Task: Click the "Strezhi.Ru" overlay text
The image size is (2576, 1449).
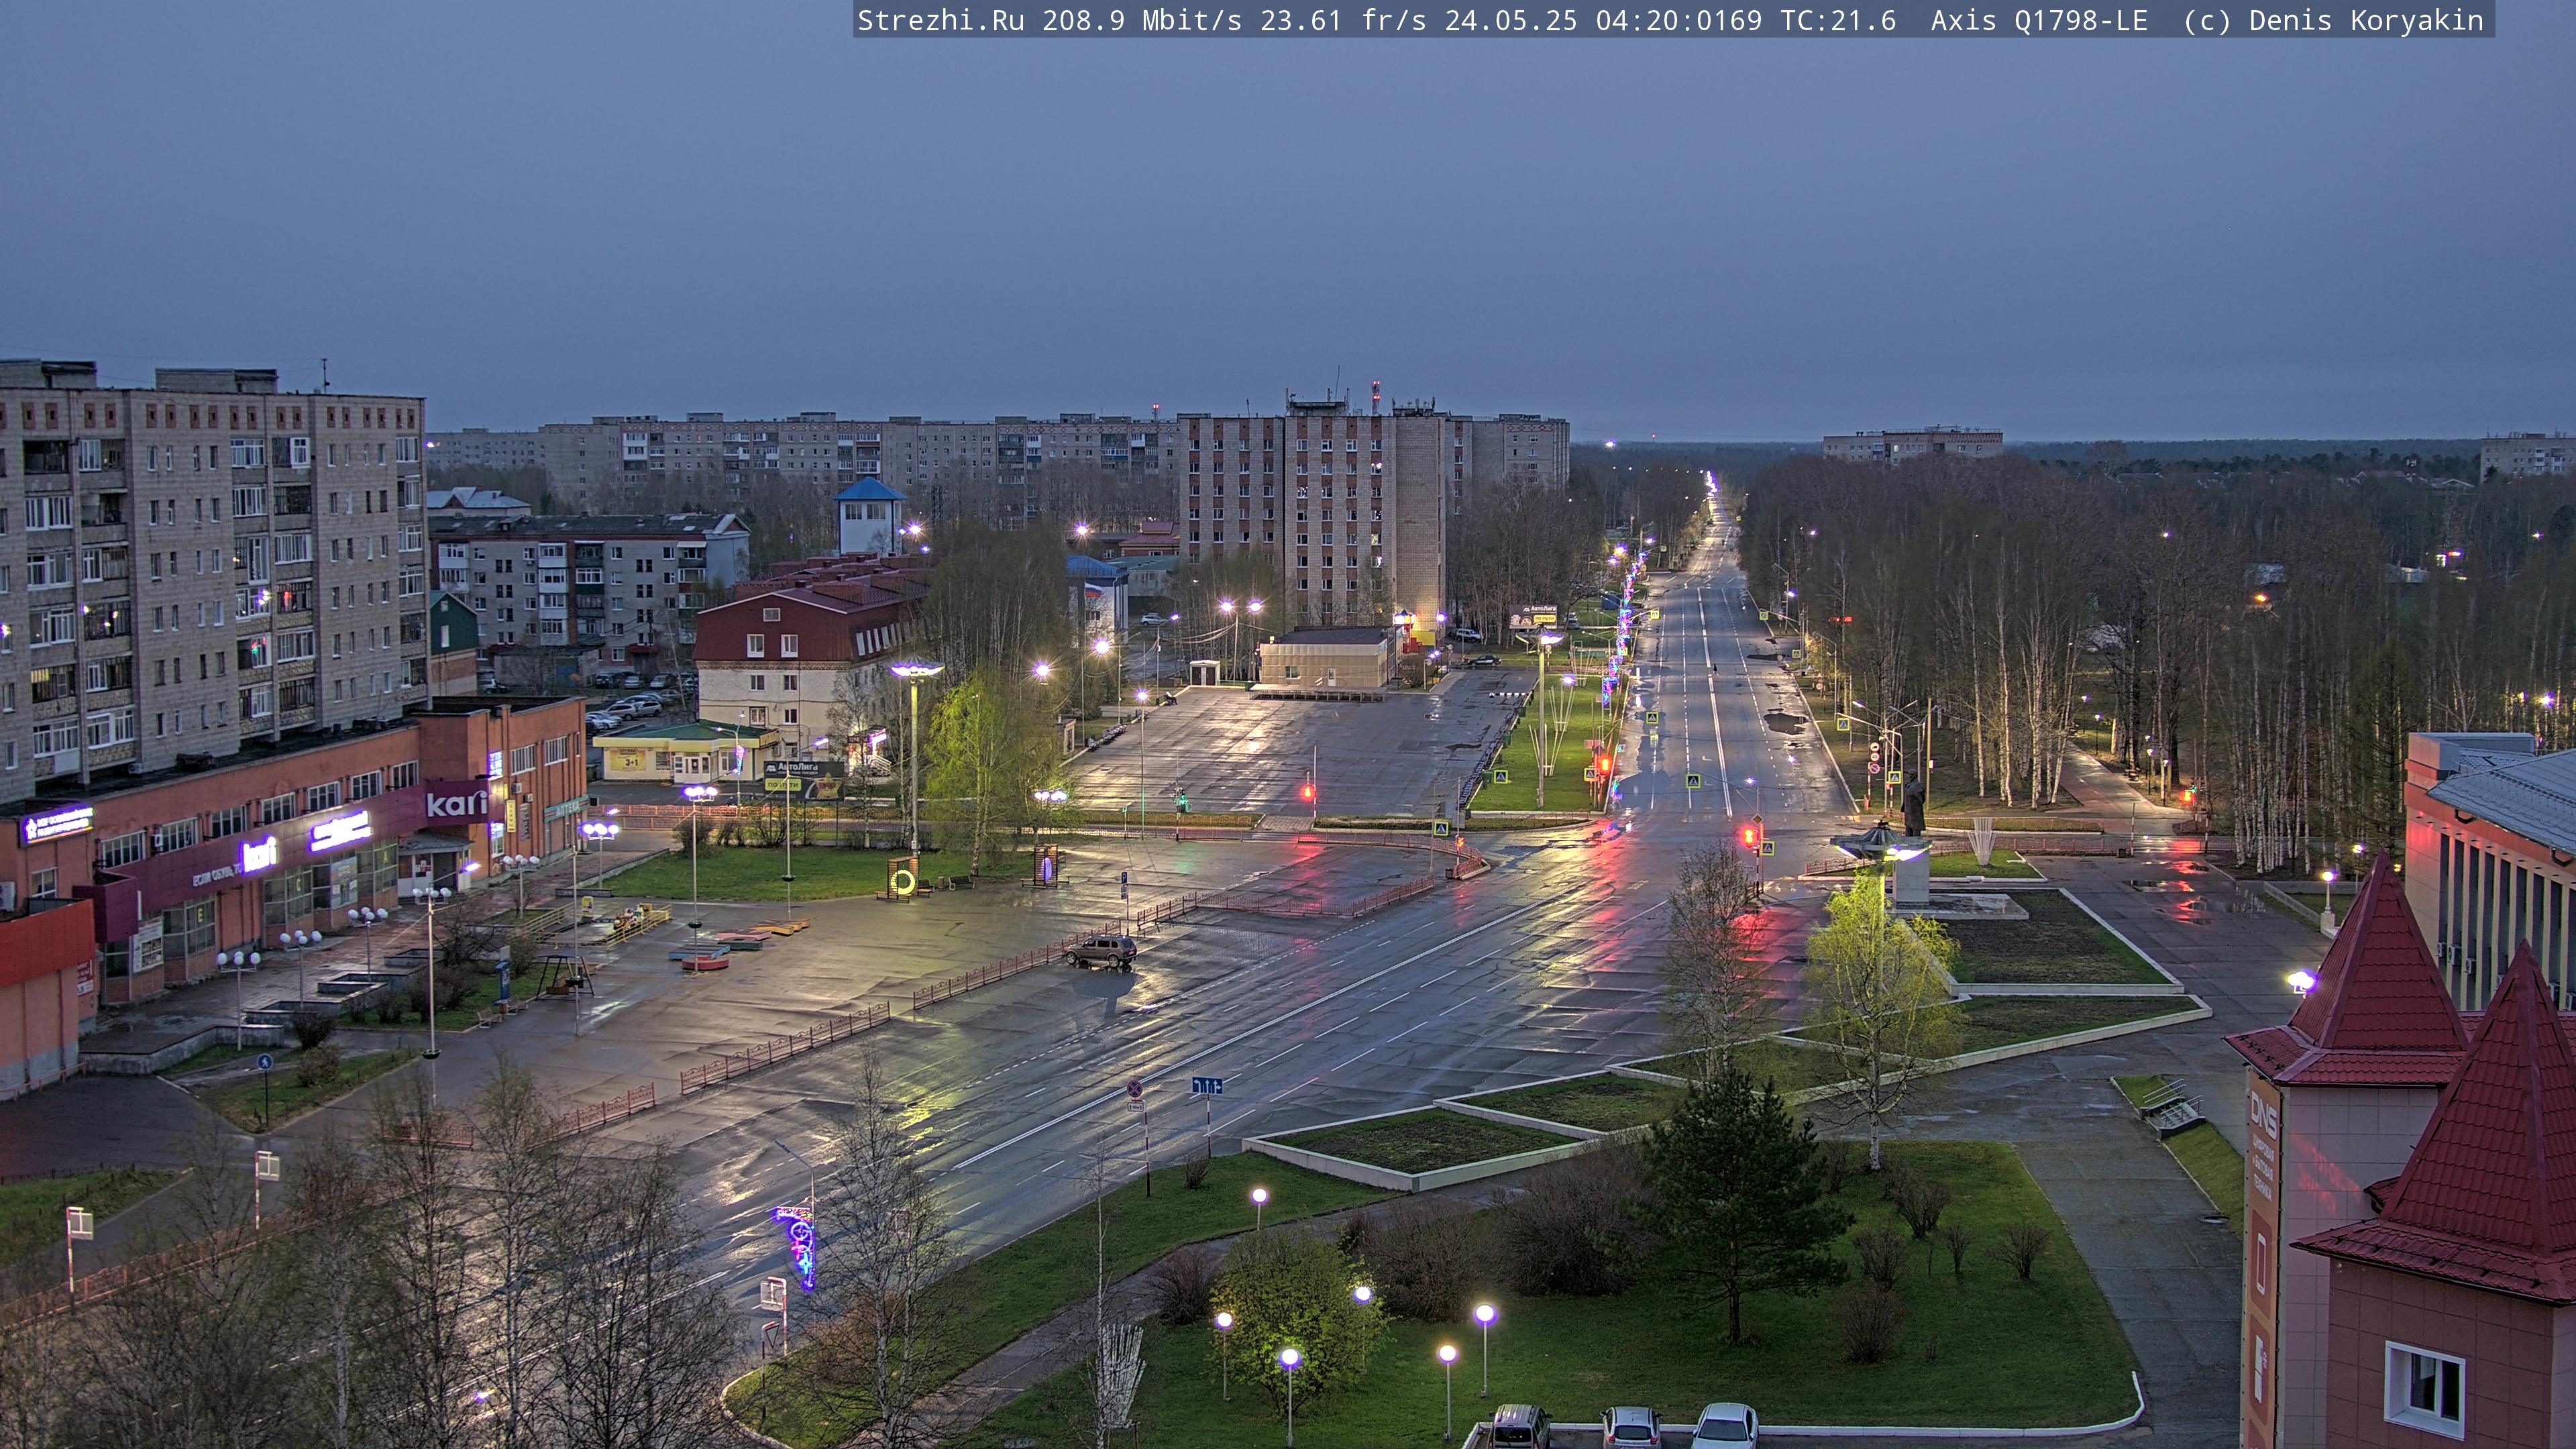Action: 940,20
